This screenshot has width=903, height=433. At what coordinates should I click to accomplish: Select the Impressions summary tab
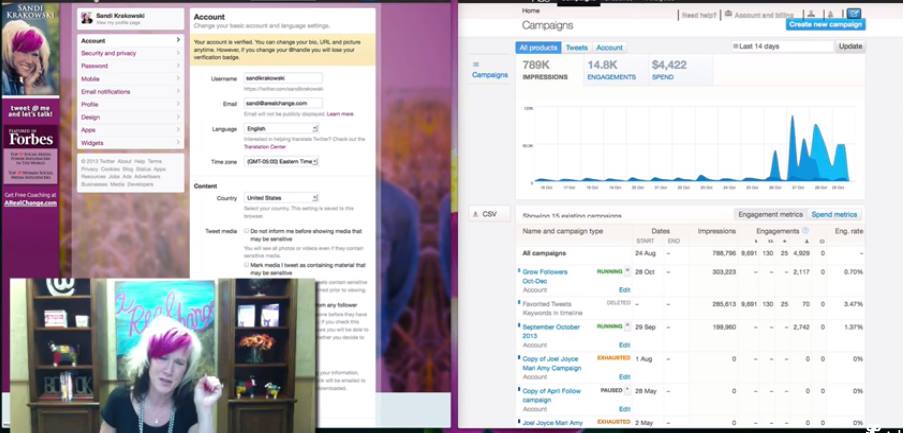549,70
